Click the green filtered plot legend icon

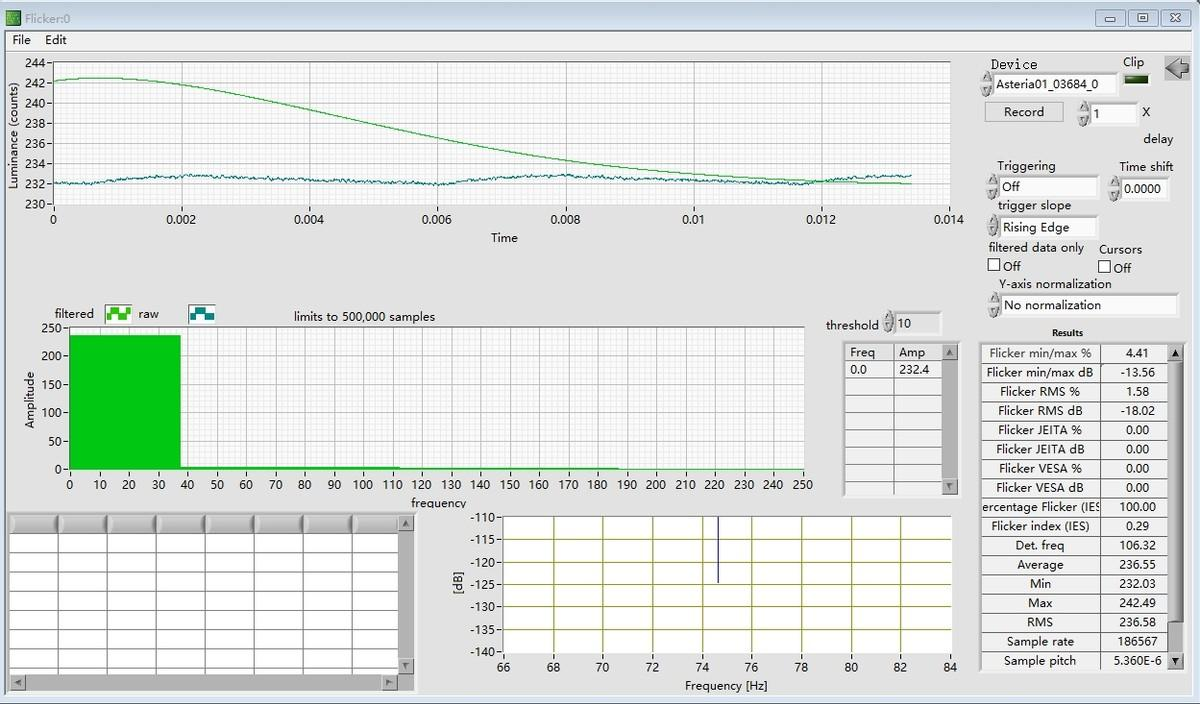tap(119, 314)
